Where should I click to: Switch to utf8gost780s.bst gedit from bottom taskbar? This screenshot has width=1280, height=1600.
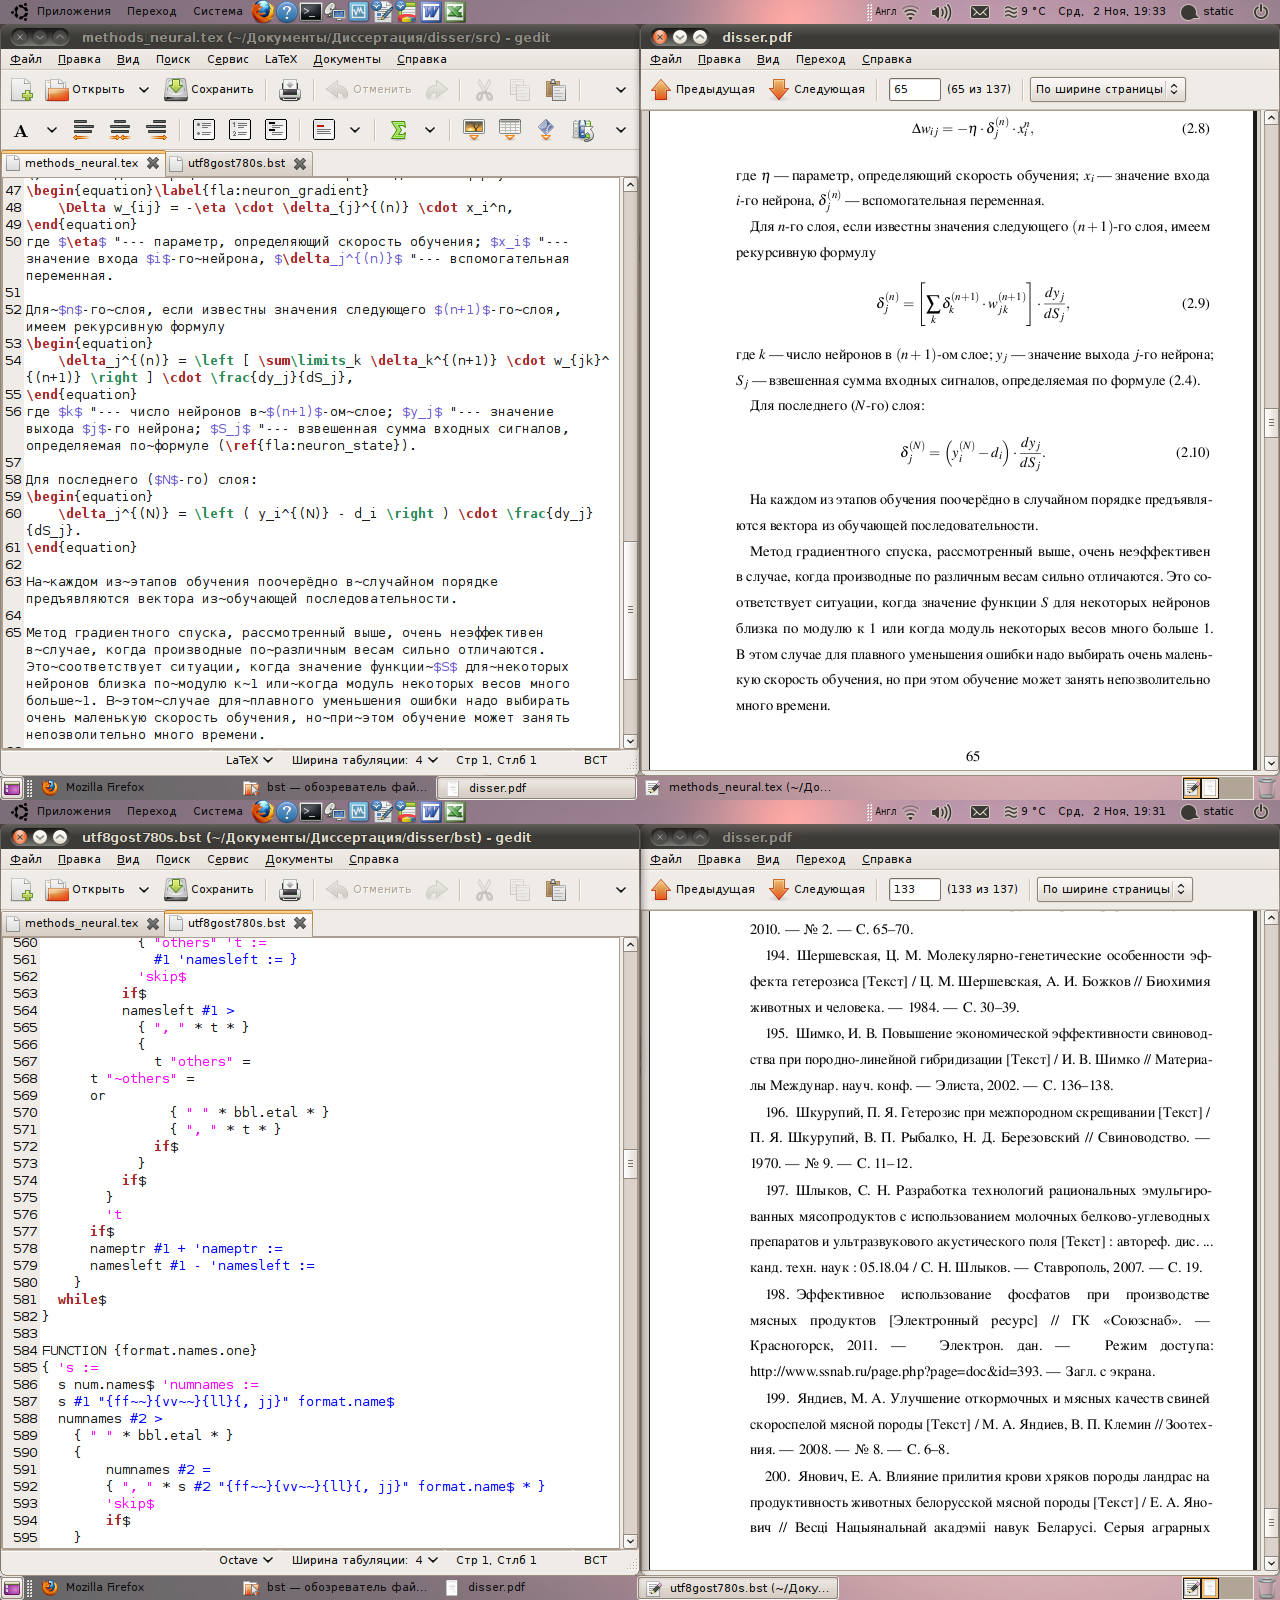pyautogui.click(x=740, y=1587)
